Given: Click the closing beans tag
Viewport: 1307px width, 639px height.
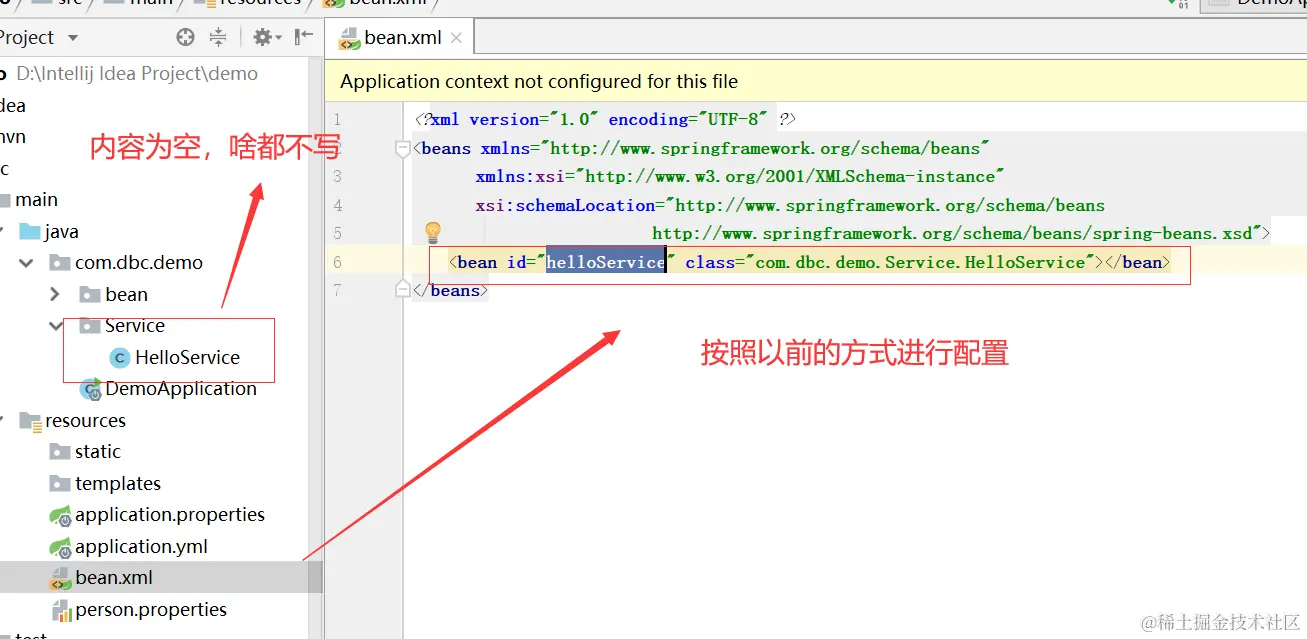Looking at the screenshot, I should 450,290.
